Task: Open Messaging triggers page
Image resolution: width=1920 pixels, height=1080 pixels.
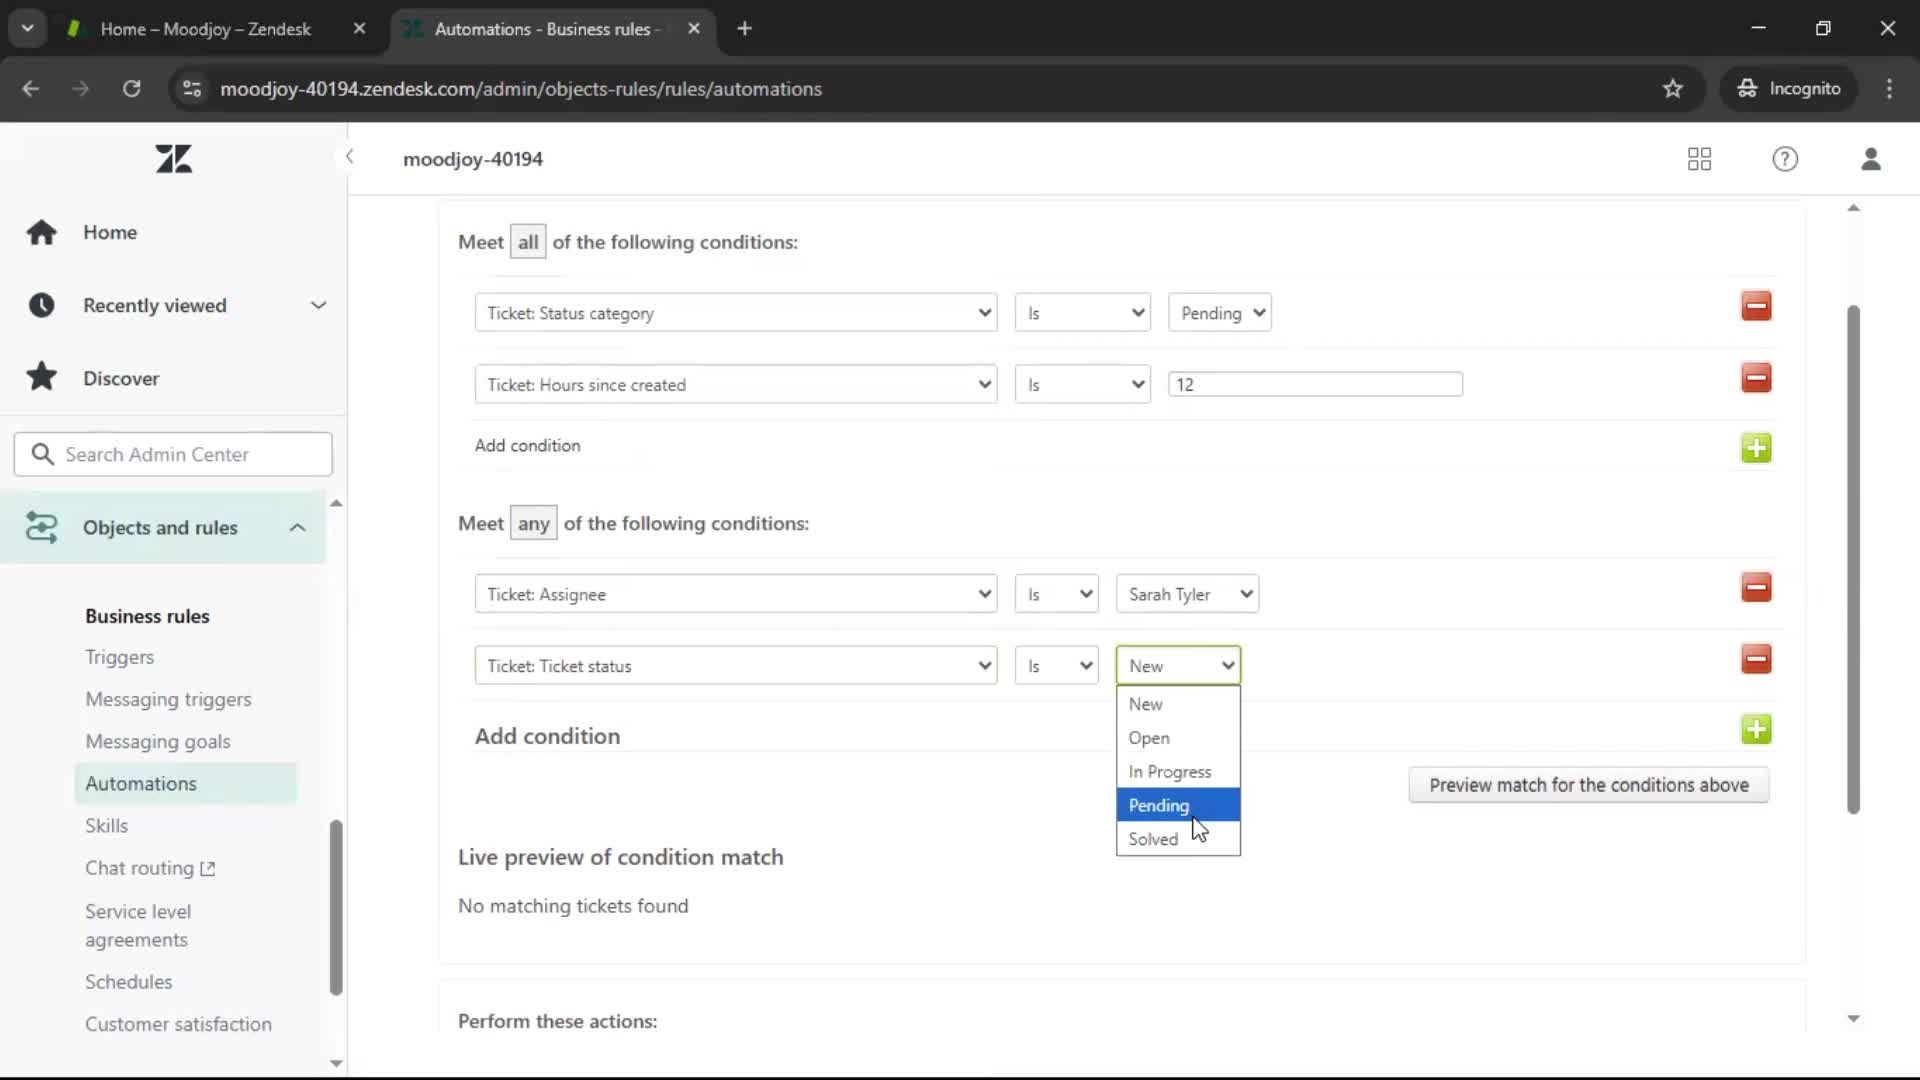Action: (168, 699)
